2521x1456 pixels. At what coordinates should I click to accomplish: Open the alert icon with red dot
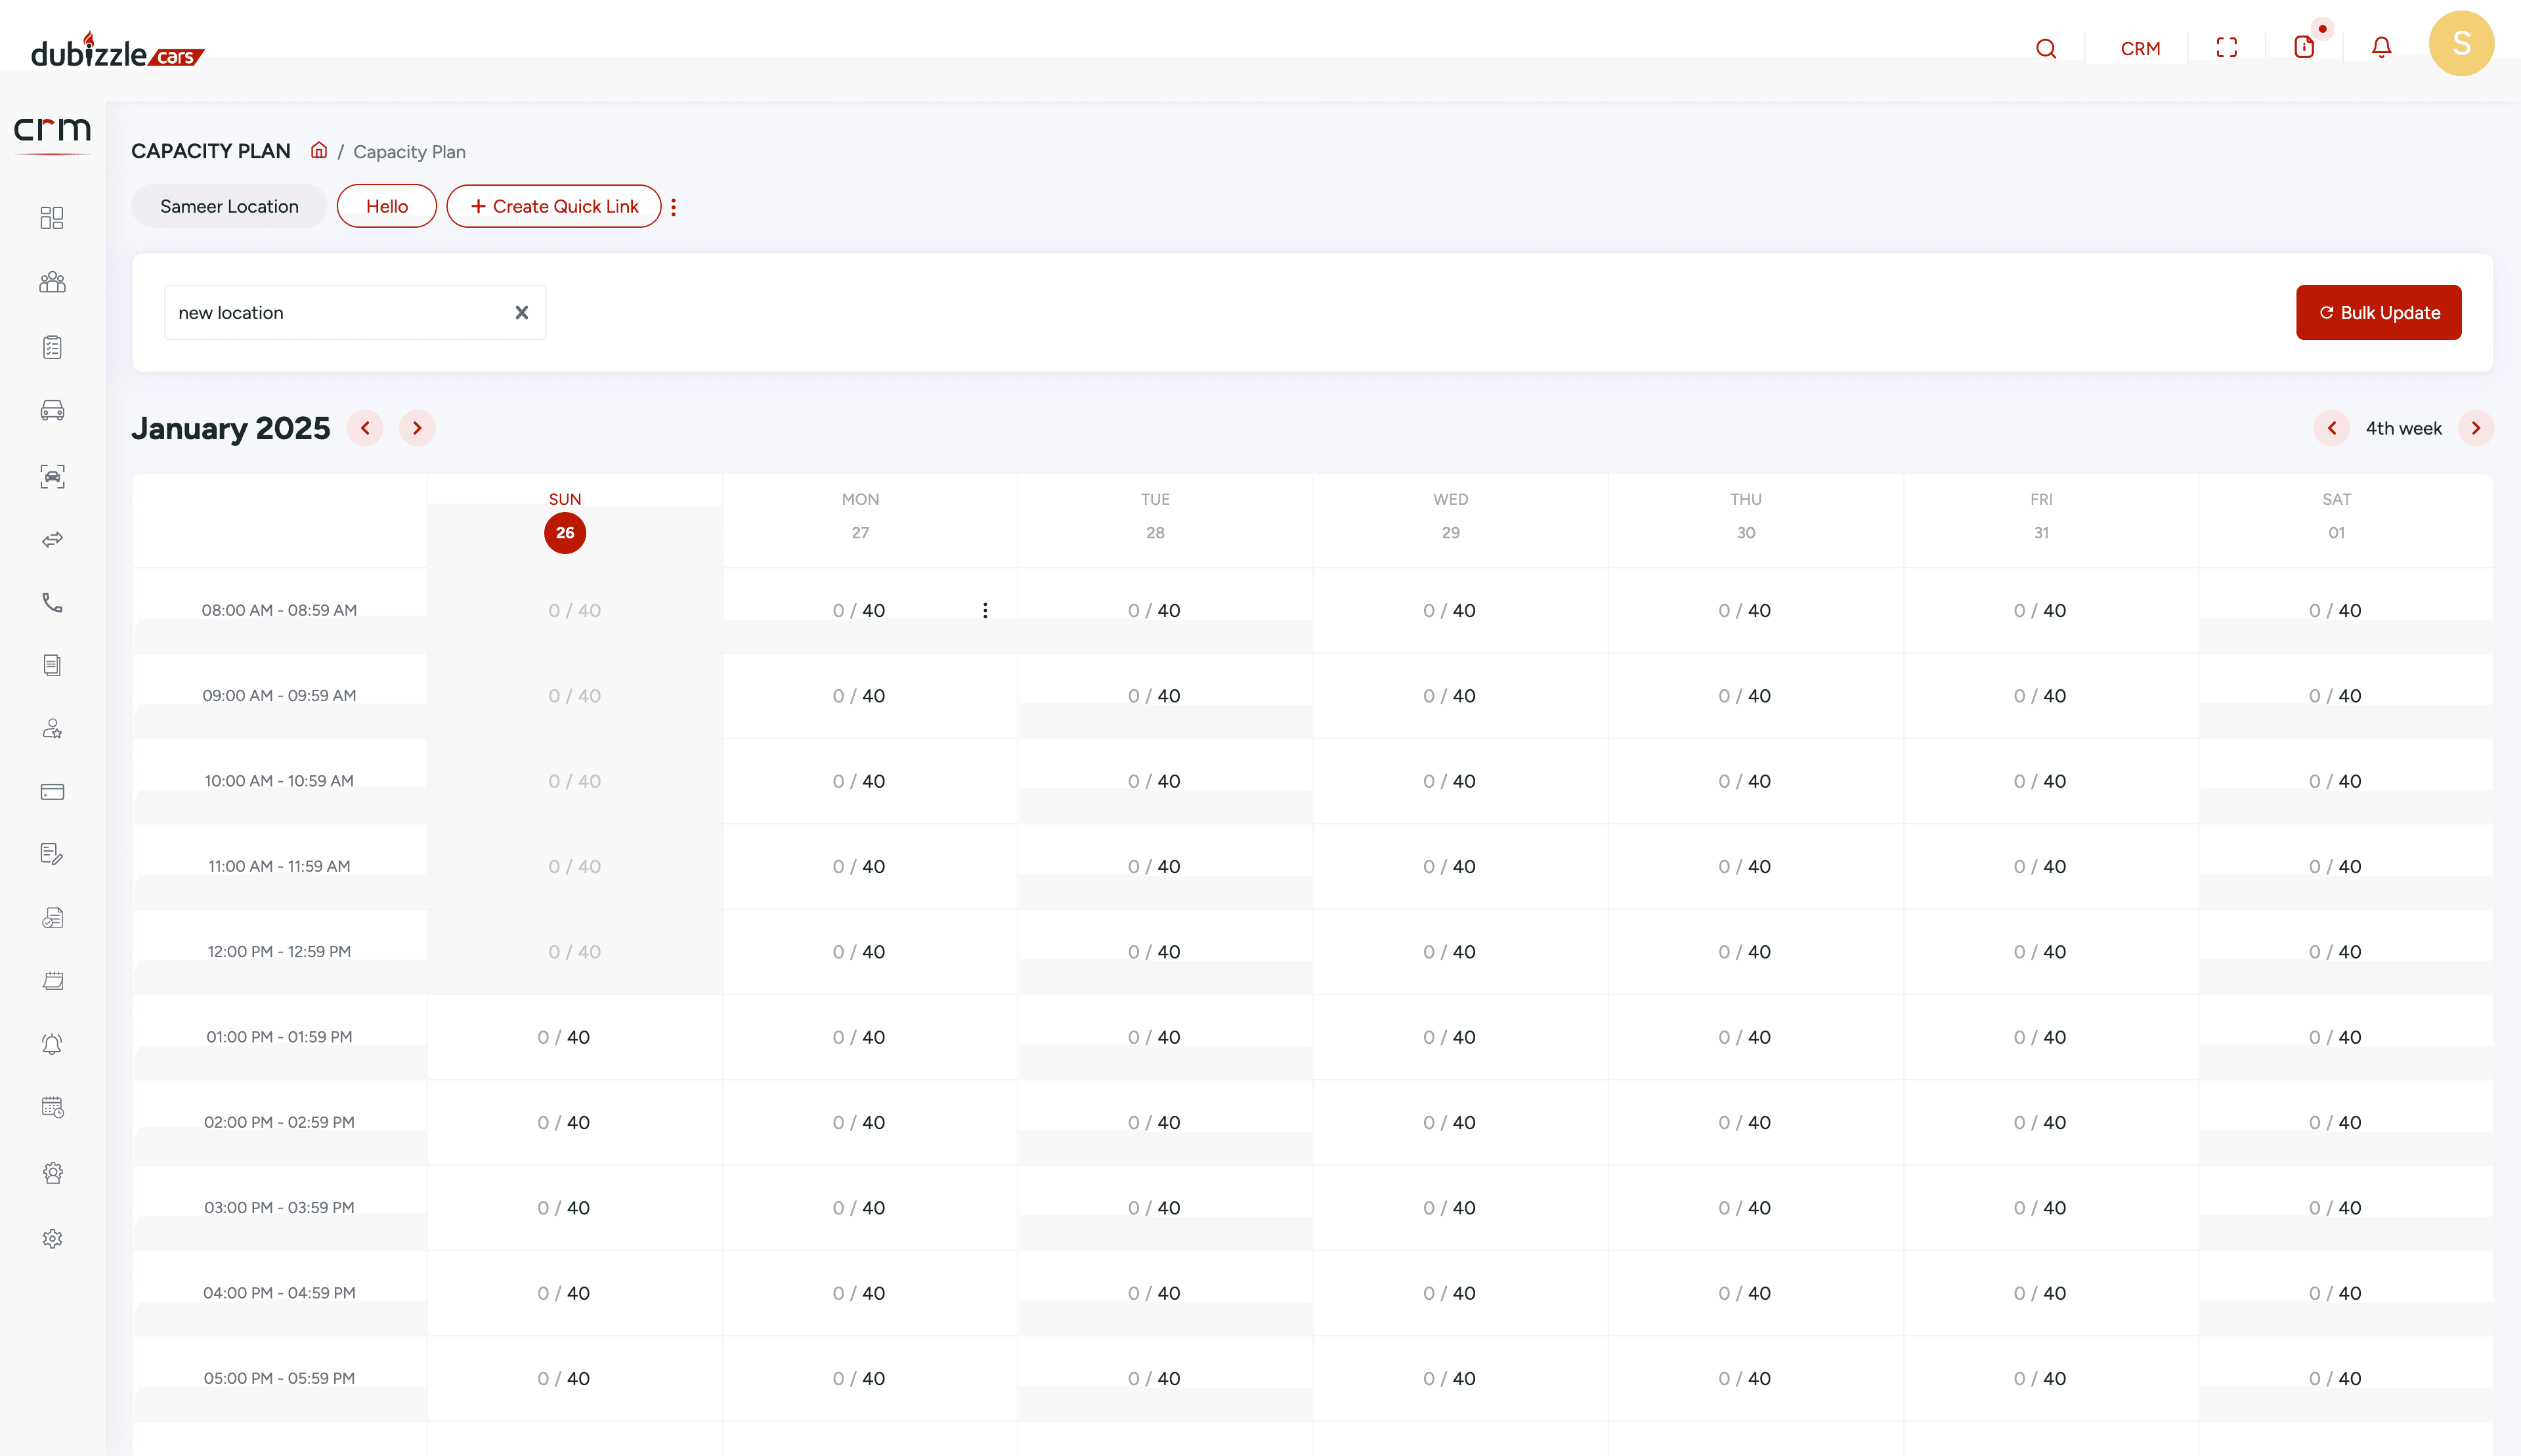[x=2304, y=47]
